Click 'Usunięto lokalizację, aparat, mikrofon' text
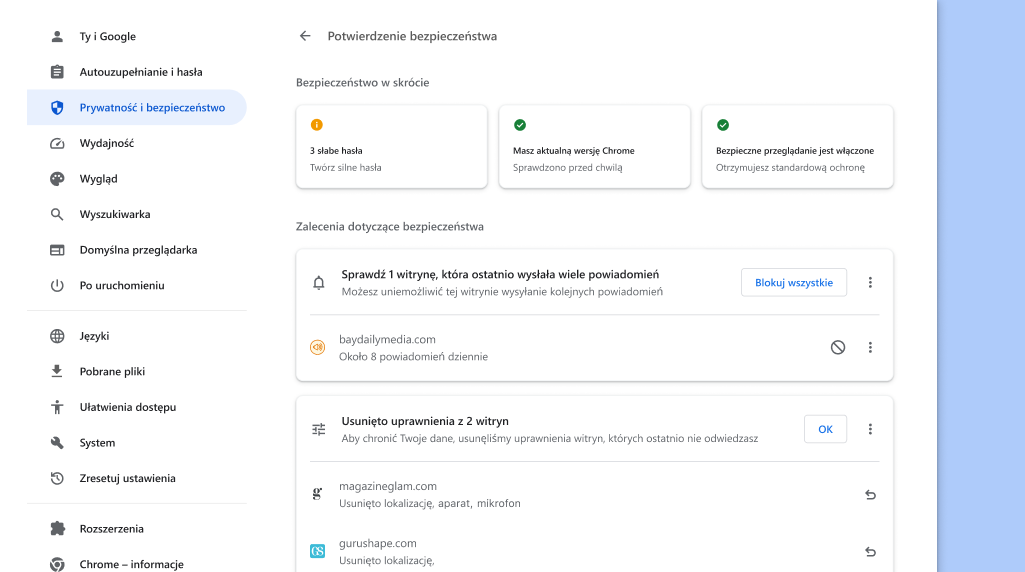 coord(429,503)
